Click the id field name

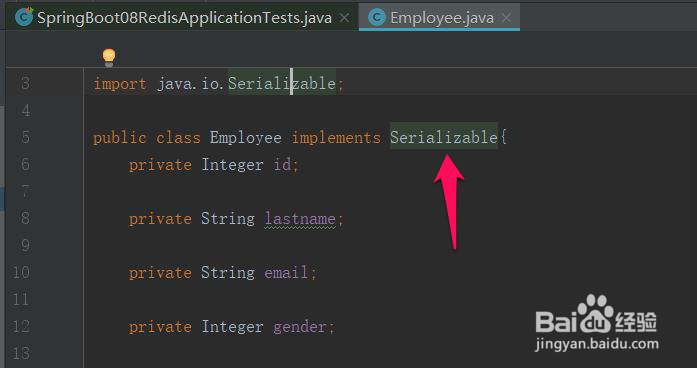tap(282, 164)
